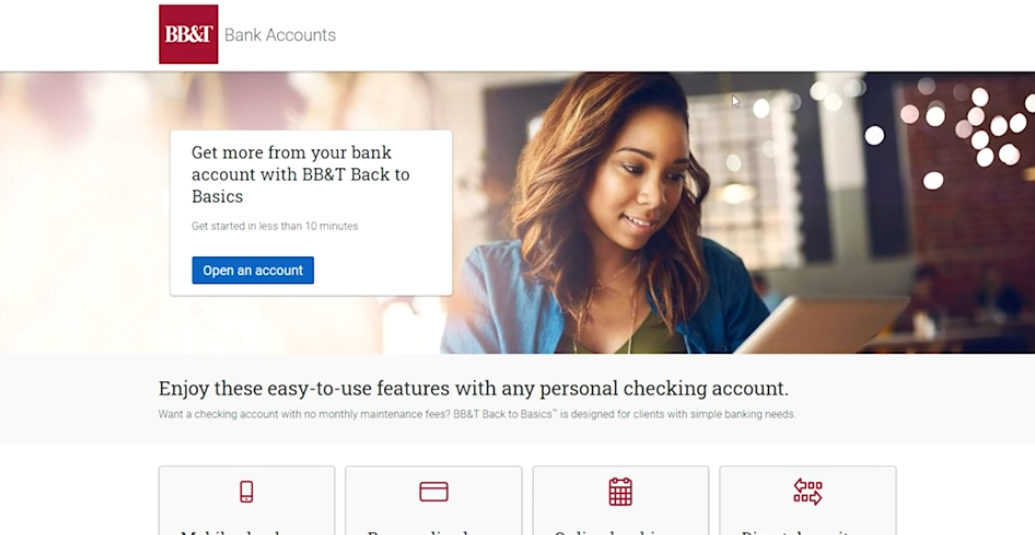
Task: Open the fourth feature card with arrows icon
Action: pyautogui.click(x=807, y=501)
